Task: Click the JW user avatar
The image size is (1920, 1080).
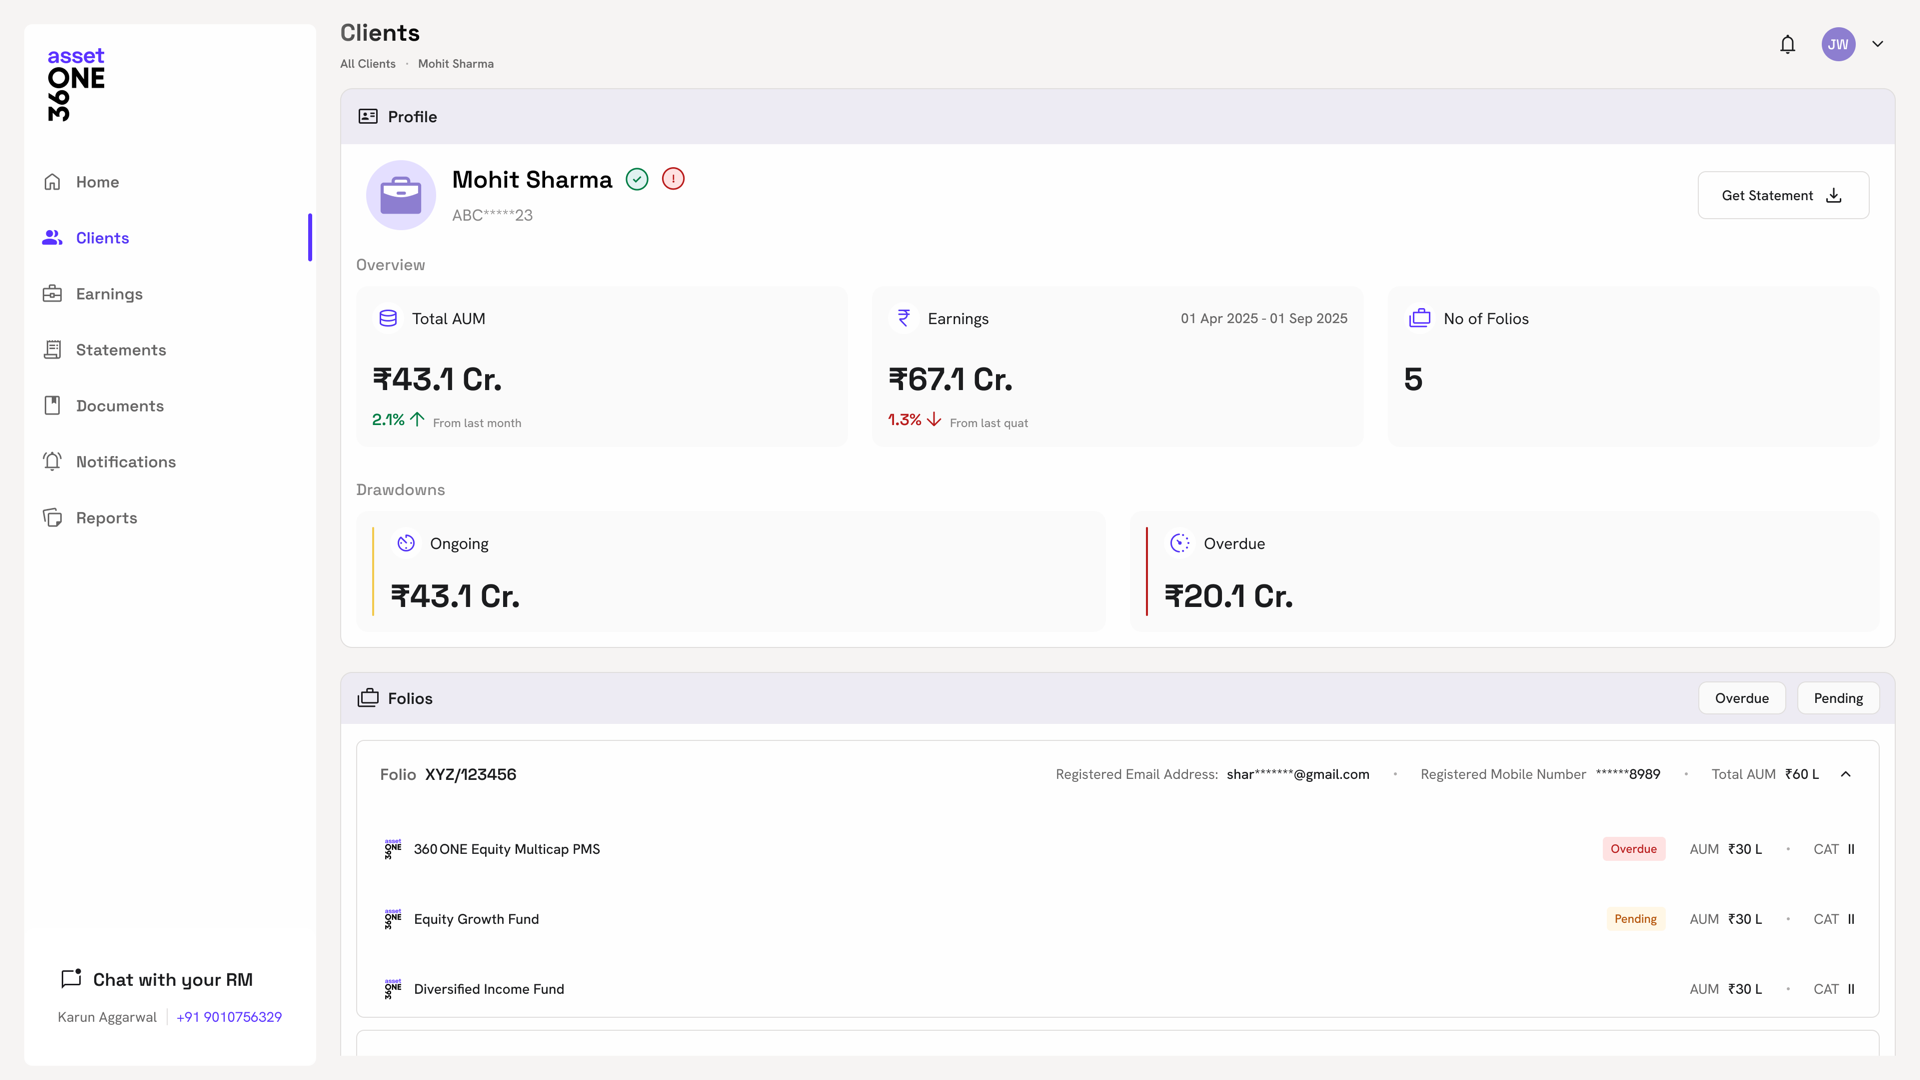Action: tap(1838, 44)
